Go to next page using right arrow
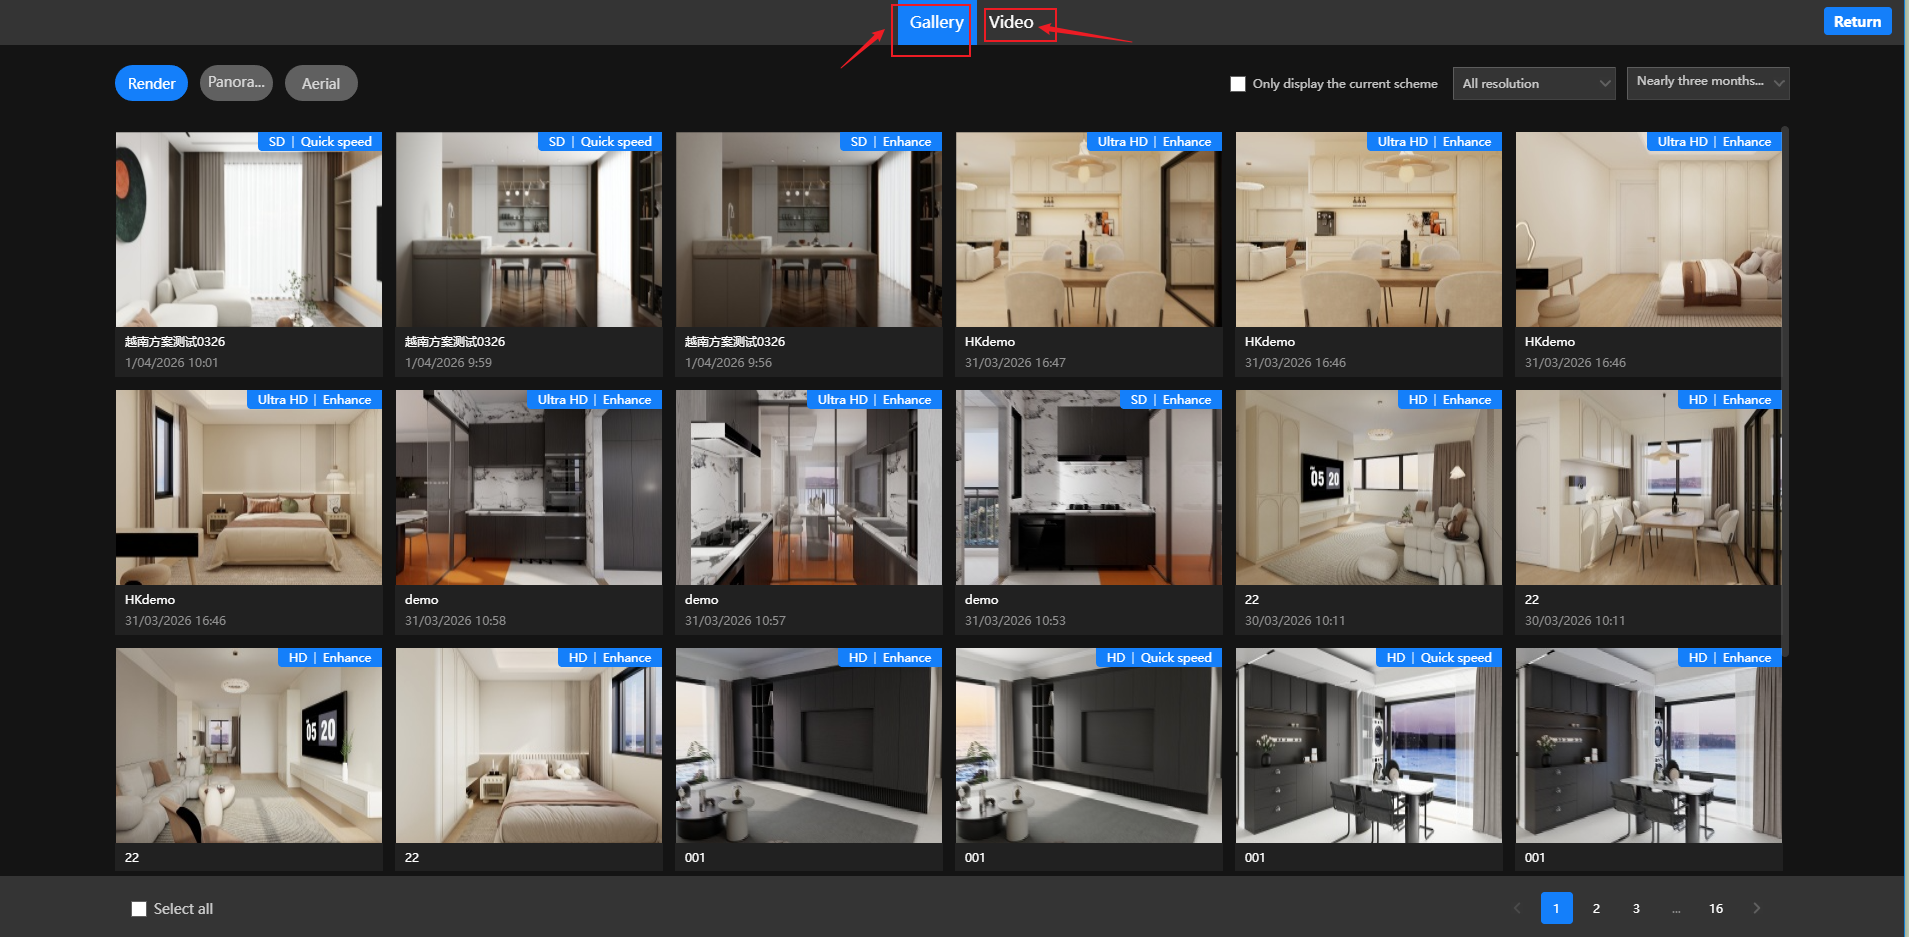Viewport: 1909px width, 937px height. click(x=1756, y=908)
